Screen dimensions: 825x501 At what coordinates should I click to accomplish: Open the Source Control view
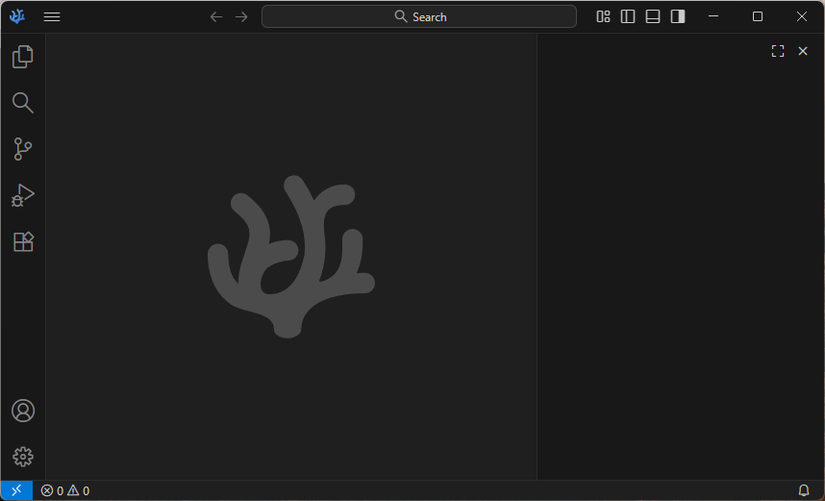tap(23, 149)
